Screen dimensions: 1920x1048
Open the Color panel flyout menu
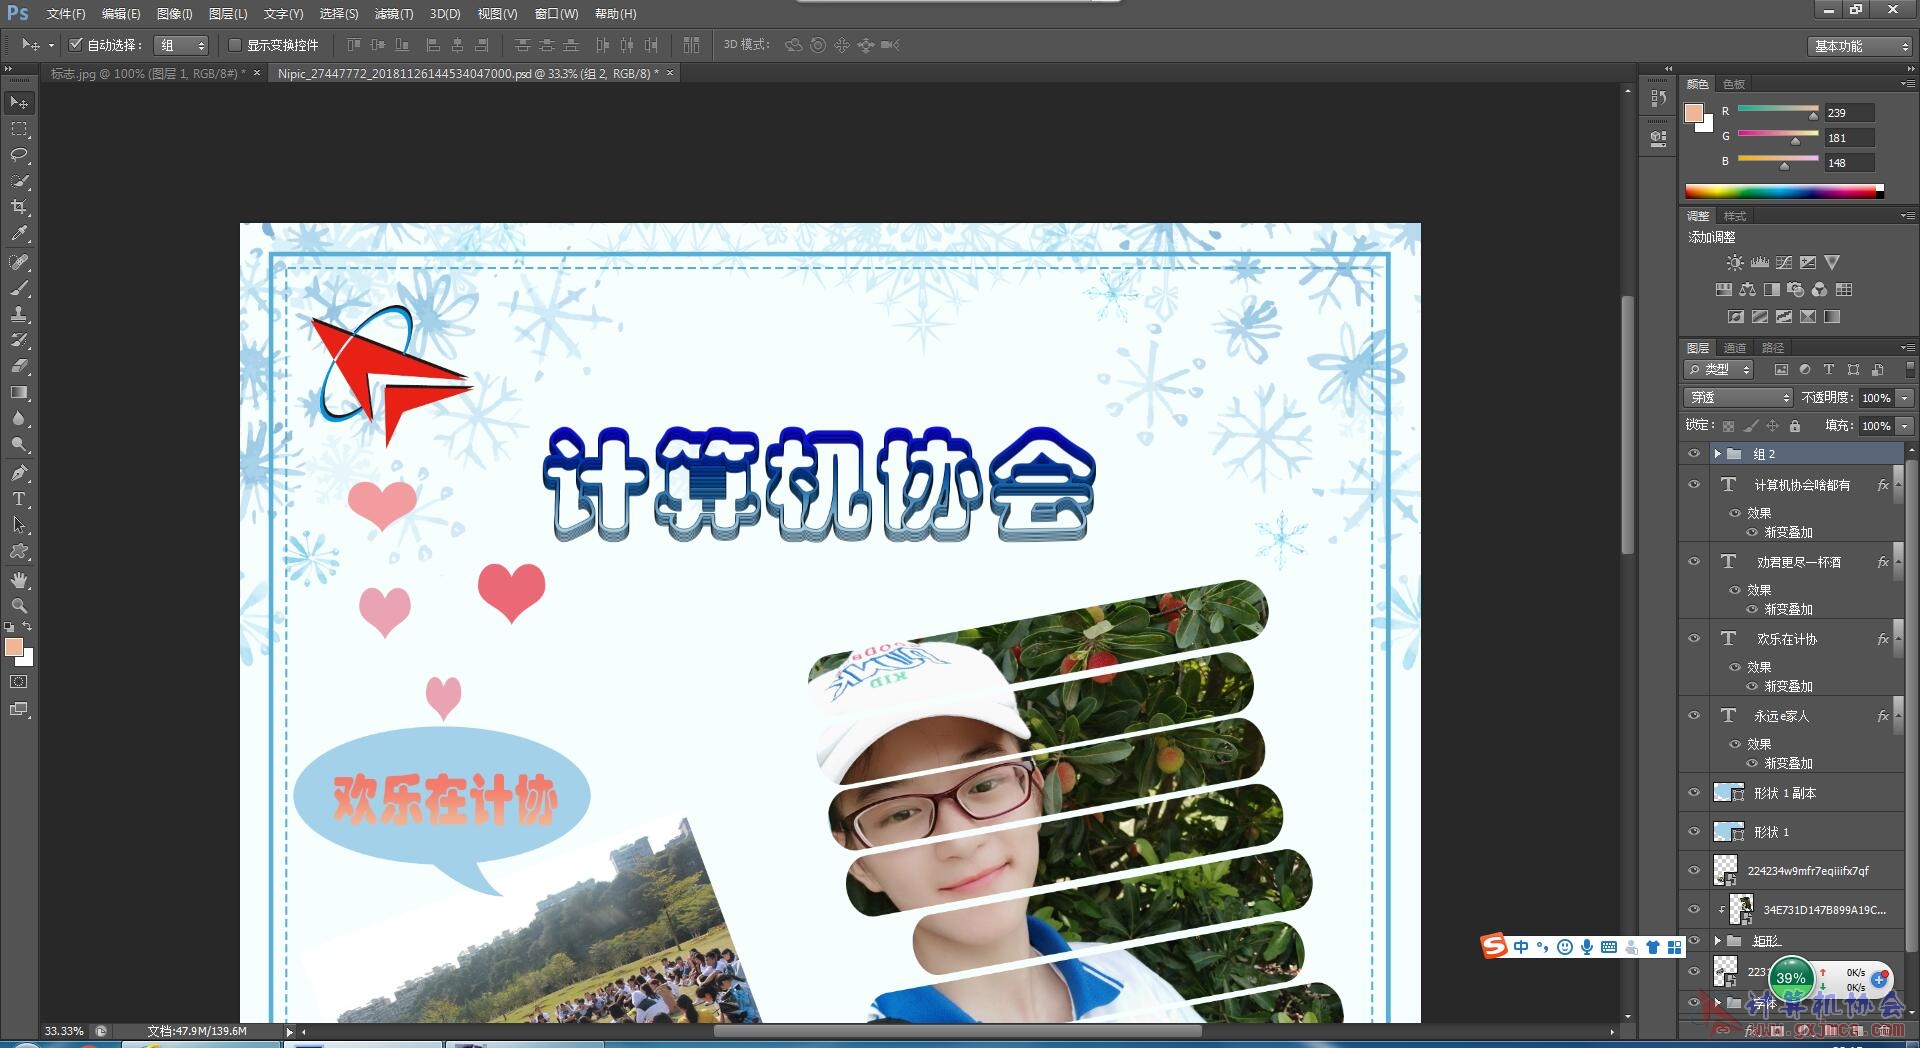(x=1907, y=84)
